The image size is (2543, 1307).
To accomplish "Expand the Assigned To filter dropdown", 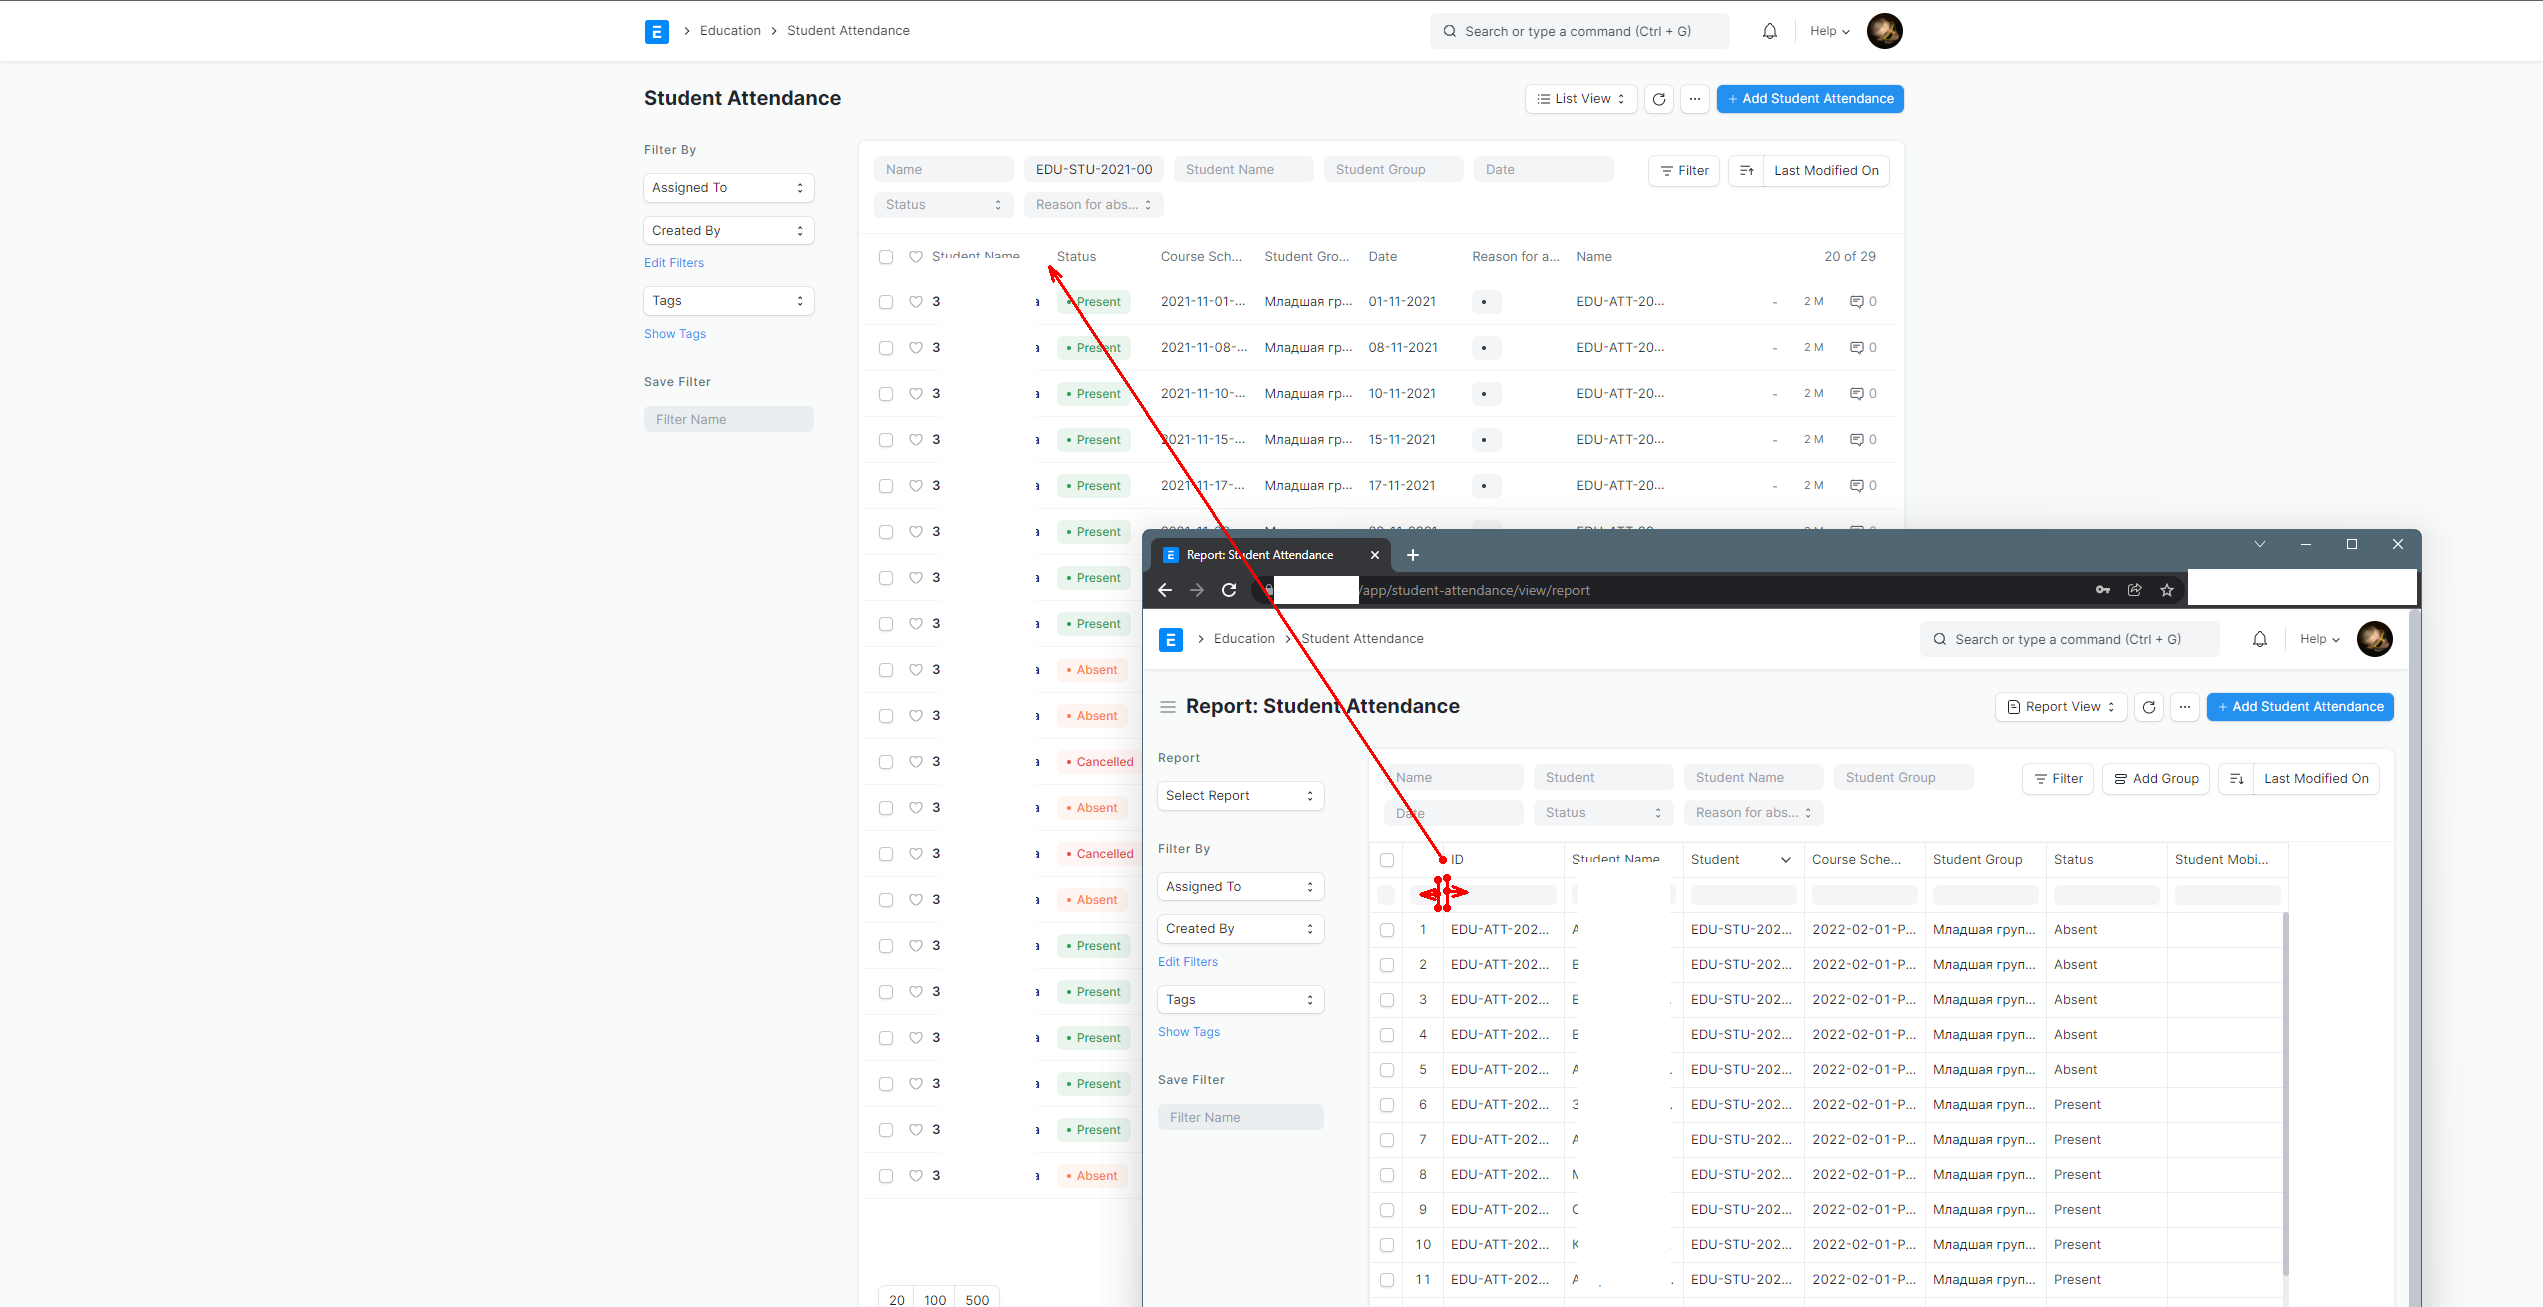I will (728, 188).
